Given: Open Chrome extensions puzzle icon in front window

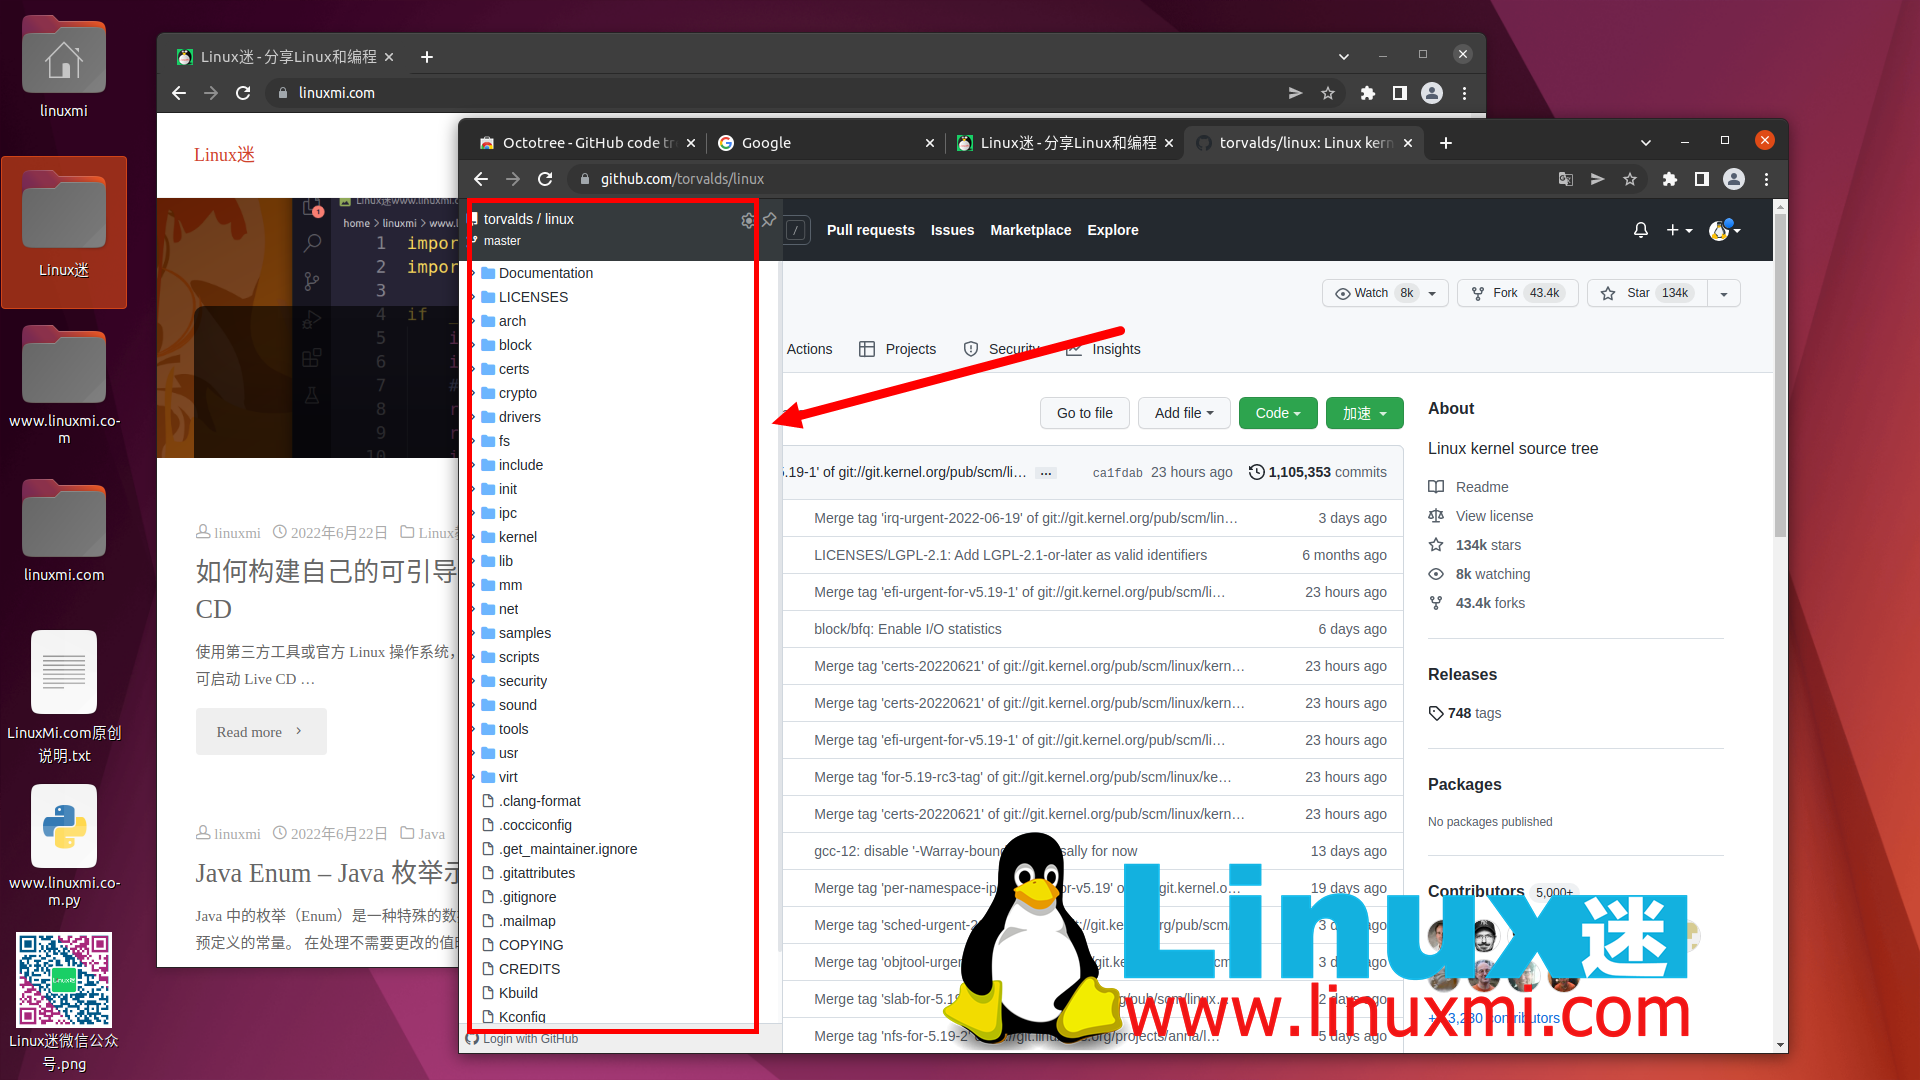Looking at the screenshot, I should [1669, 179].
